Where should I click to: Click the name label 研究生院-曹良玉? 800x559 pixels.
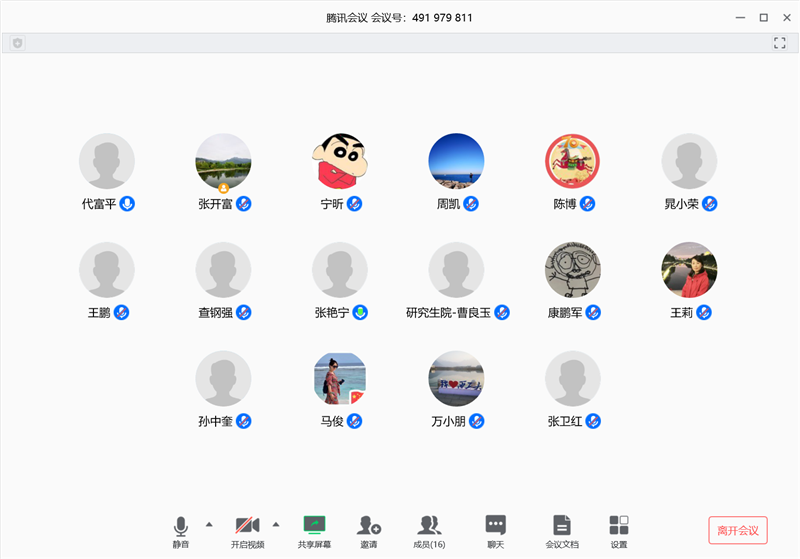(448, 313)
